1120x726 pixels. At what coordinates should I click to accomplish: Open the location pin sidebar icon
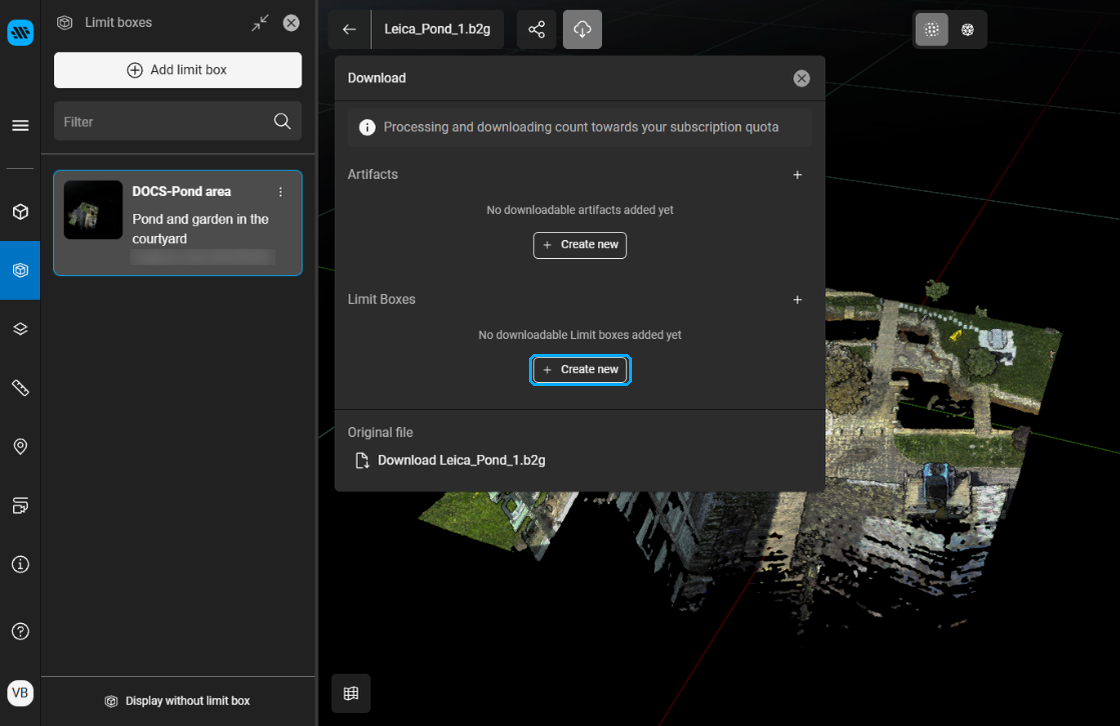(x=20, y=447)
